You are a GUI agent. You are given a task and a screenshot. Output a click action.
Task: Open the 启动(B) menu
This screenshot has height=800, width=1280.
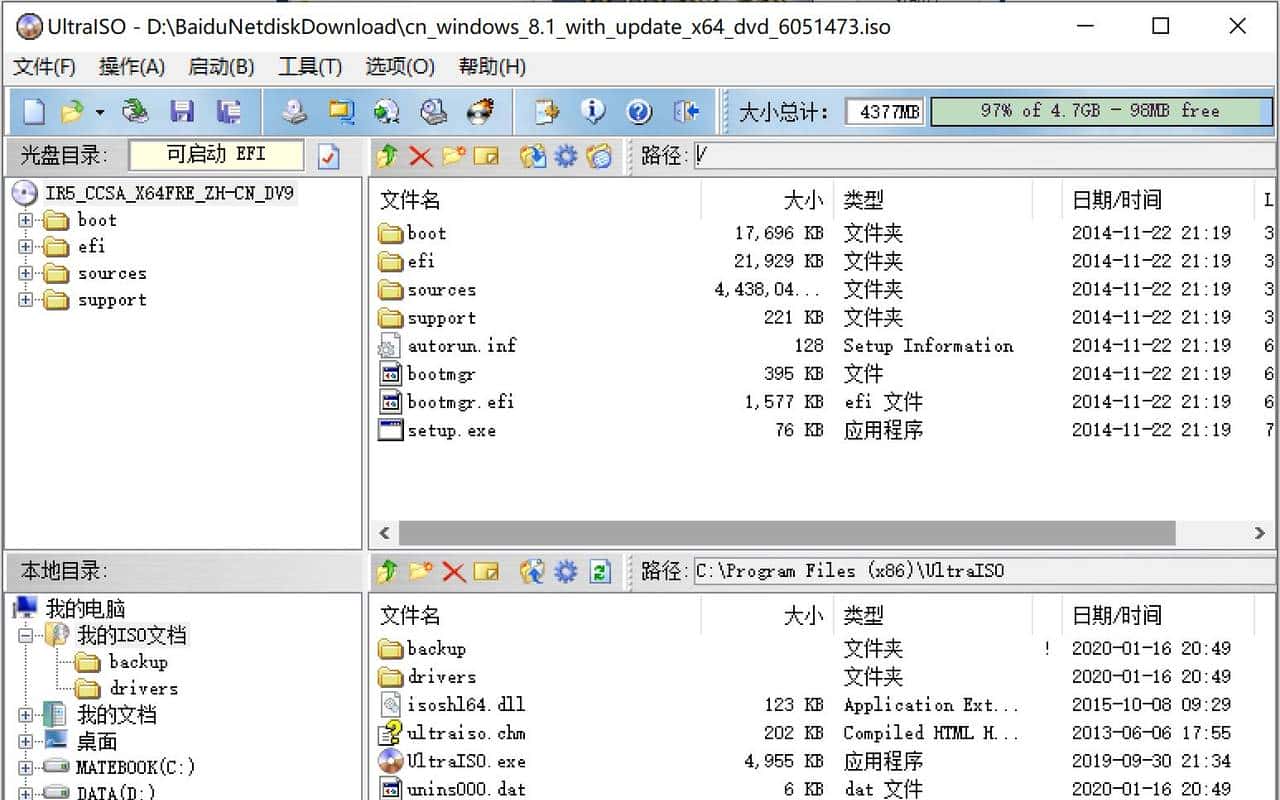(x=221, y=67)
